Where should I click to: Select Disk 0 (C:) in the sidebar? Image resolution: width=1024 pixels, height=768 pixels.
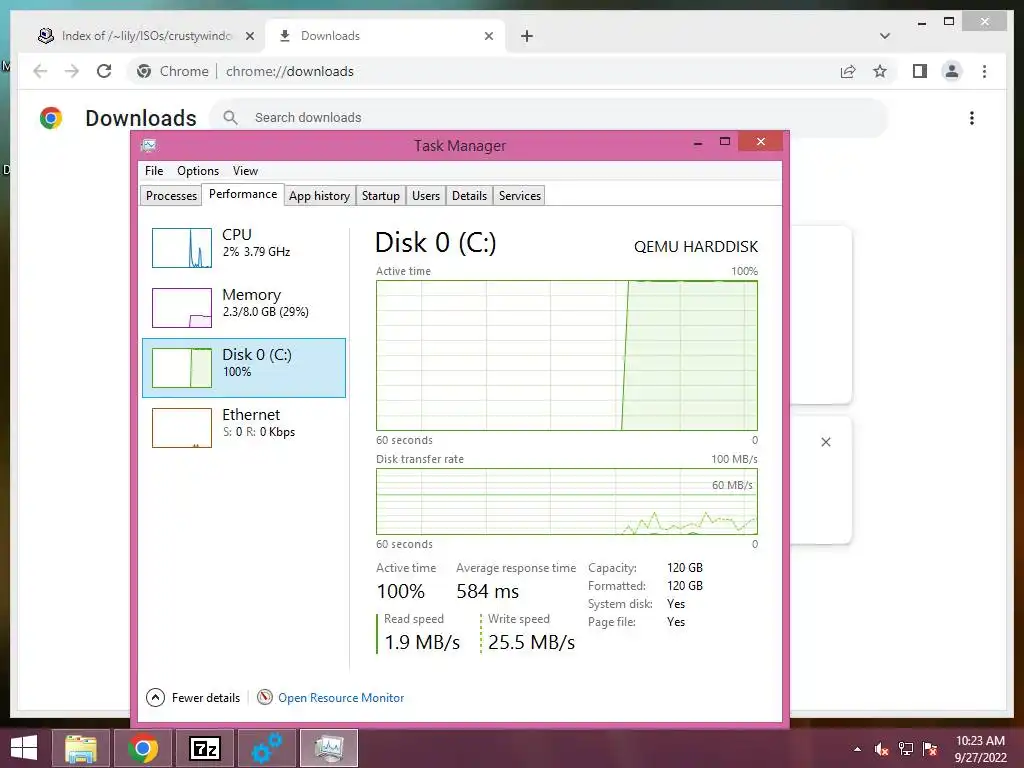point(244,368)
